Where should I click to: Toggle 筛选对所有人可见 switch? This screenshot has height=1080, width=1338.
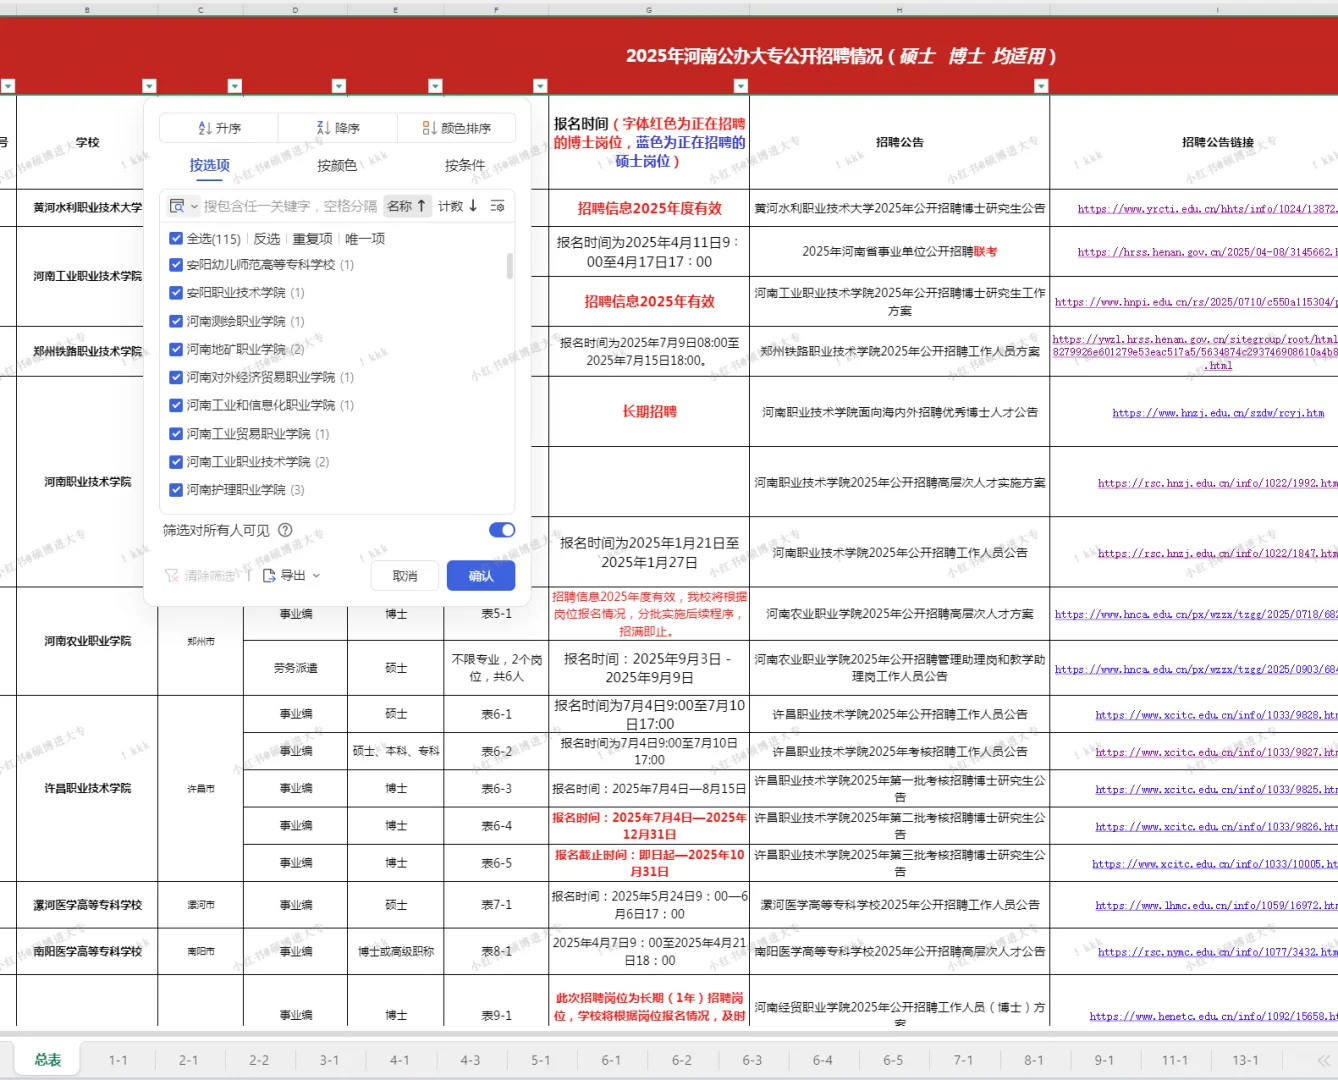point(502,530)
